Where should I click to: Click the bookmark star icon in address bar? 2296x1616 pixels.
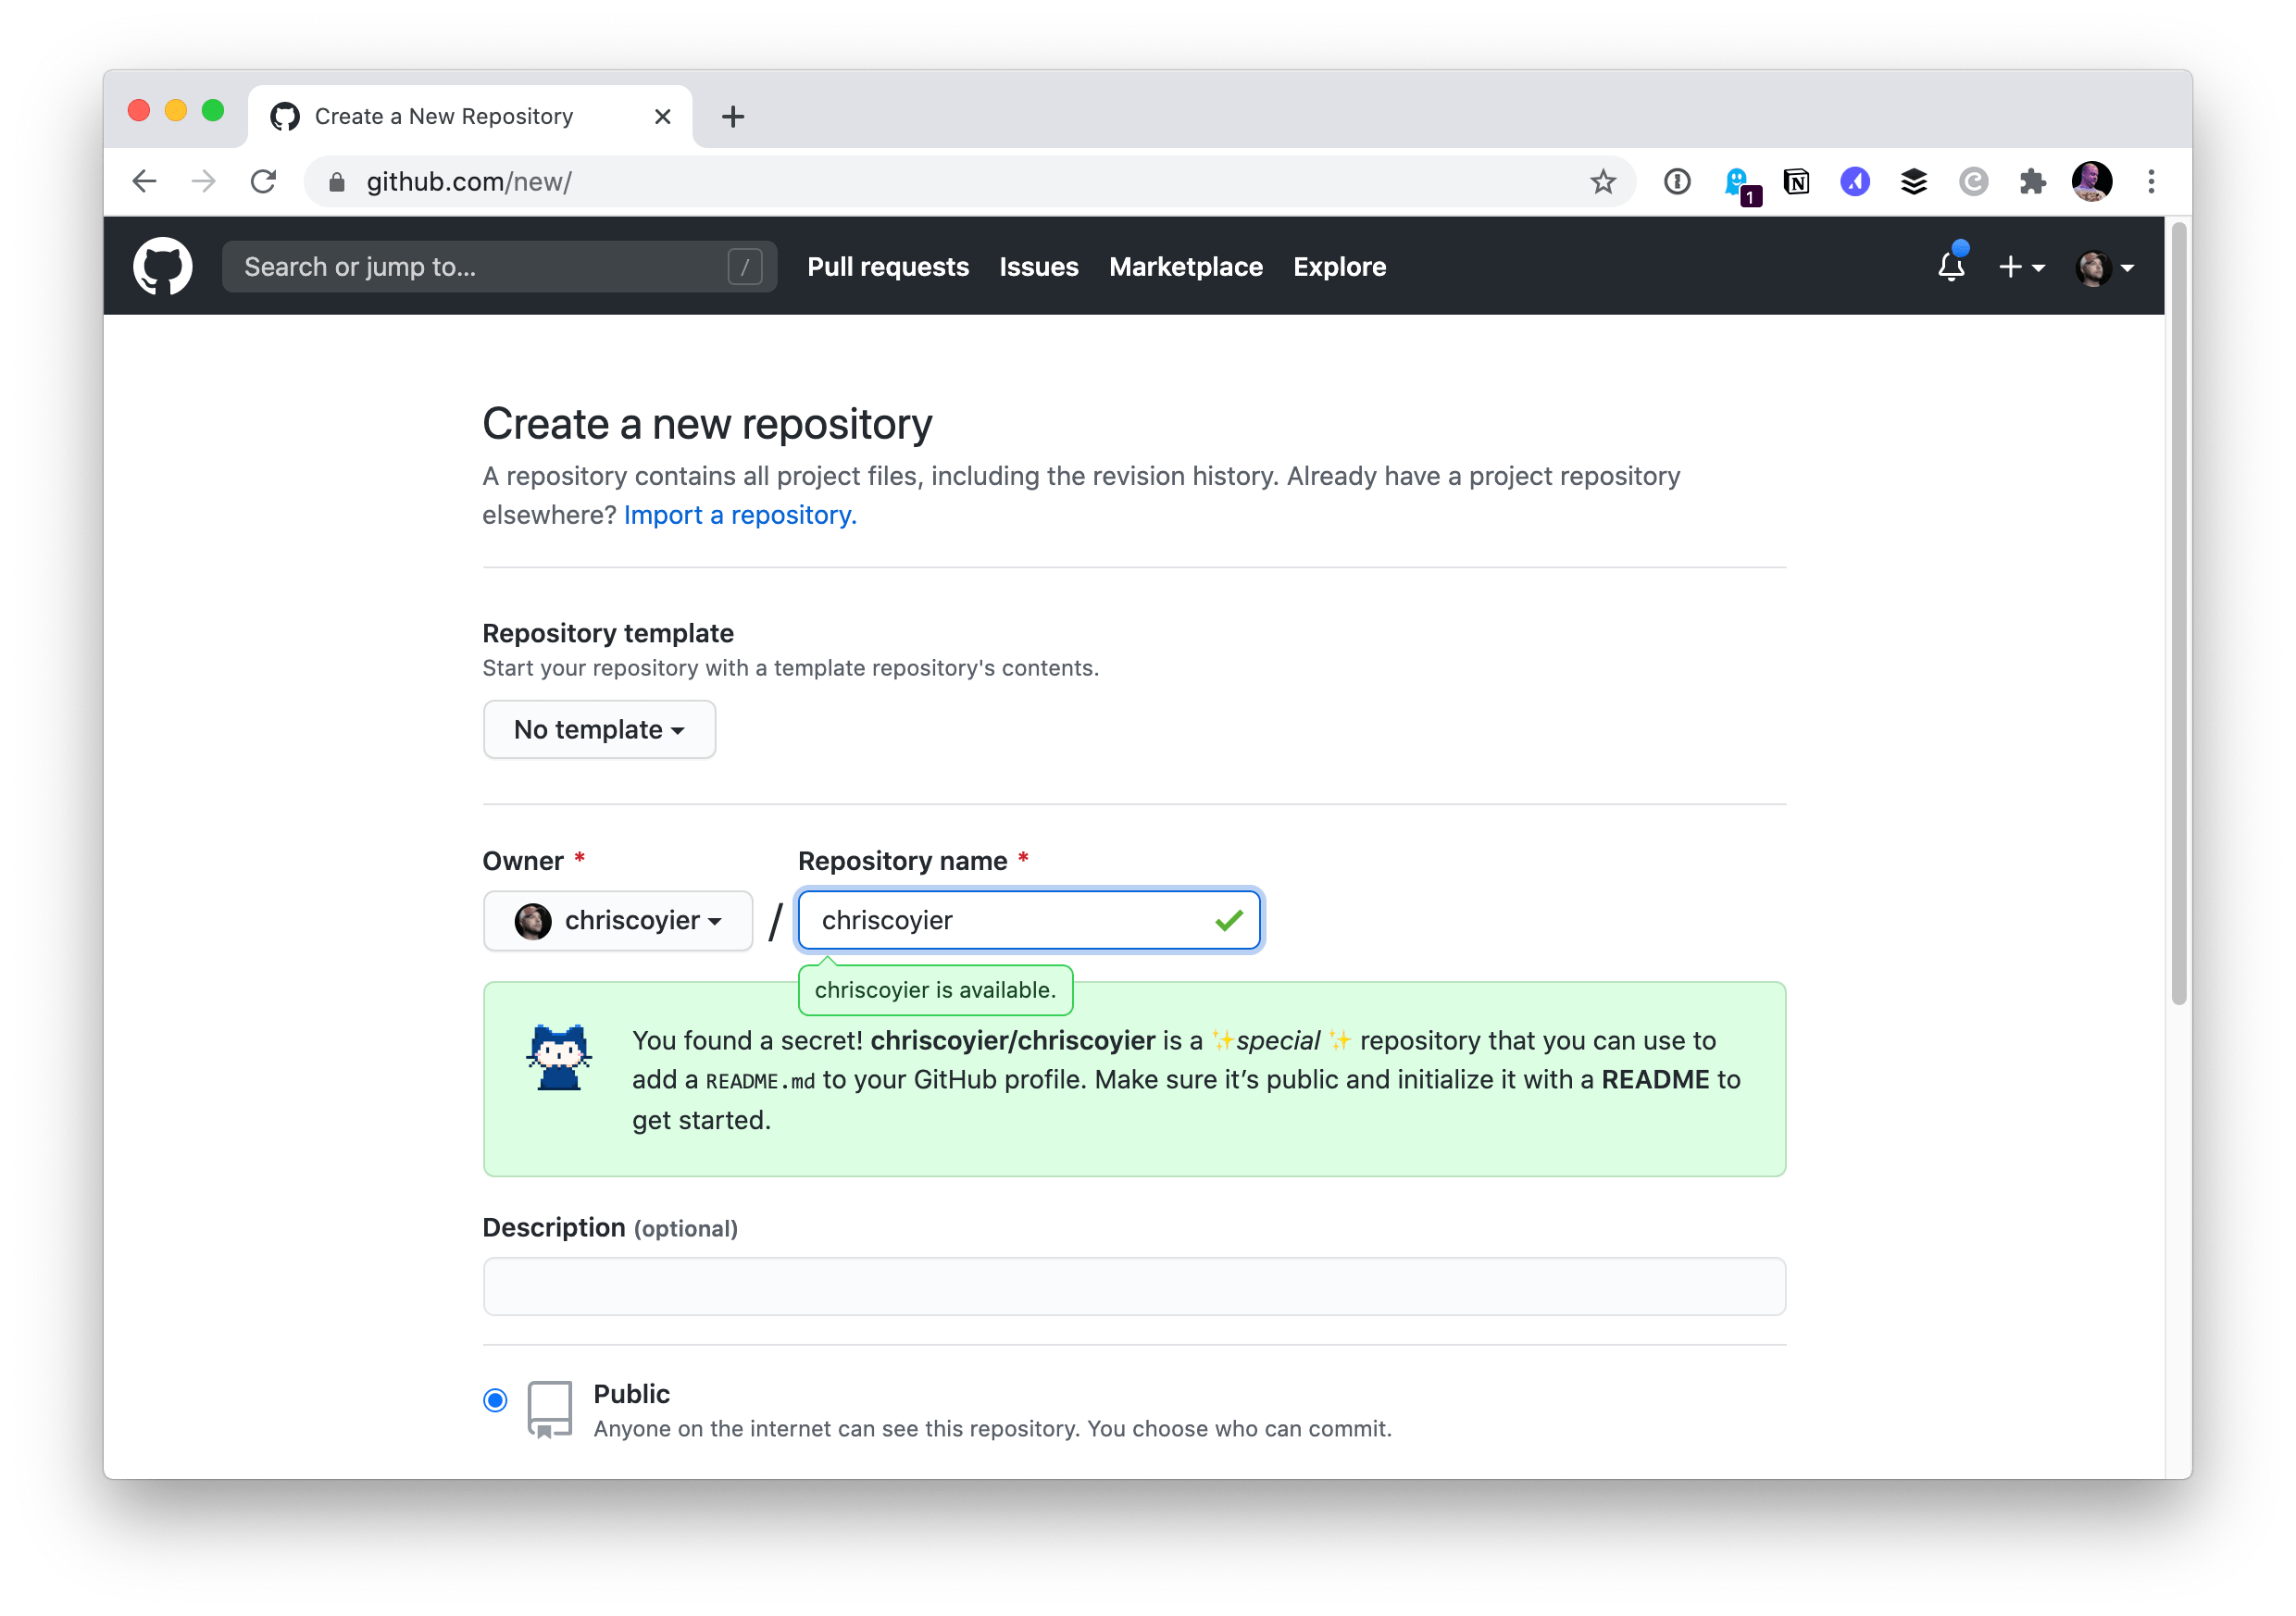(1603, 182)
